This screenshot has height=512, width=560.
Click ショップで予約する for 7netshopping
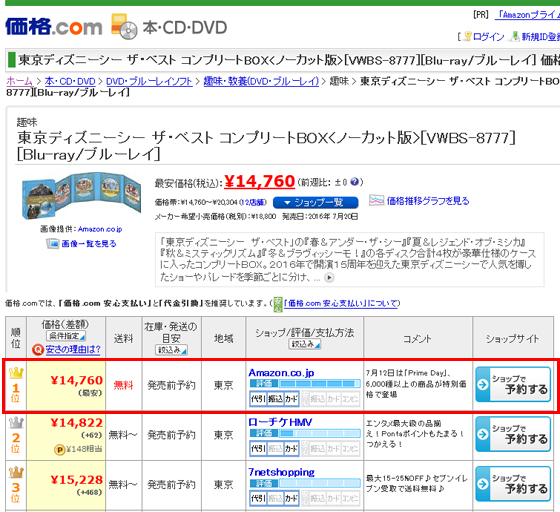coord(513,483)
